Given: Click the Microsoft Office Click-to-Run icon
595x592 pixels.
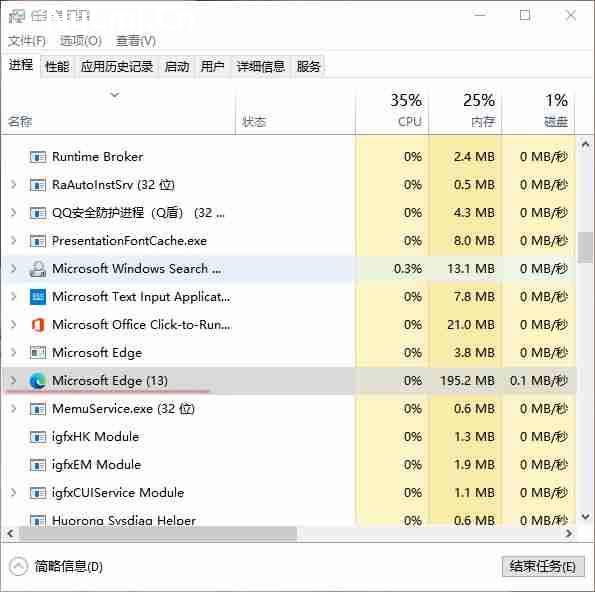Looking at the screenshot, I should pos(38,325).
